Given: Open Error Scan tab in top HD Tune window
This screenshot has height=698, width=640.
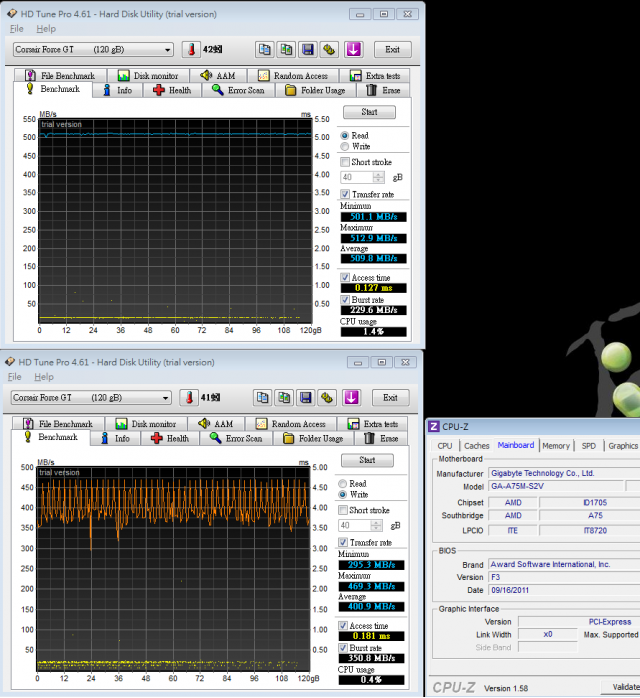Looking at the screenshot, I should tap(238, 90).
